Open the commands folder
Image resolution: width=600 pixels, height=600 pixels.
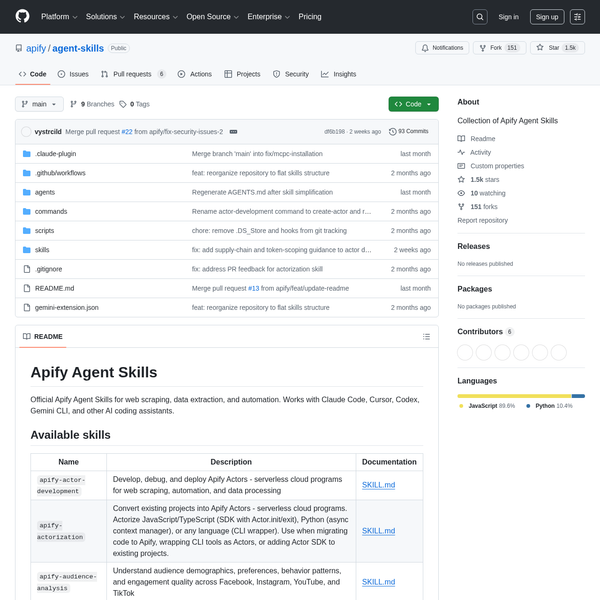point(51,211)
